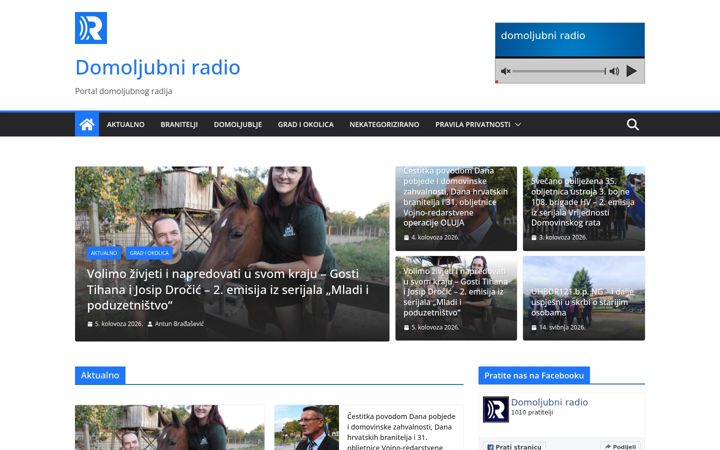This screenshot has height=450, width=720.
Task: Open the Pravila privatnosti menu item
Action: (x=473, y=124)
